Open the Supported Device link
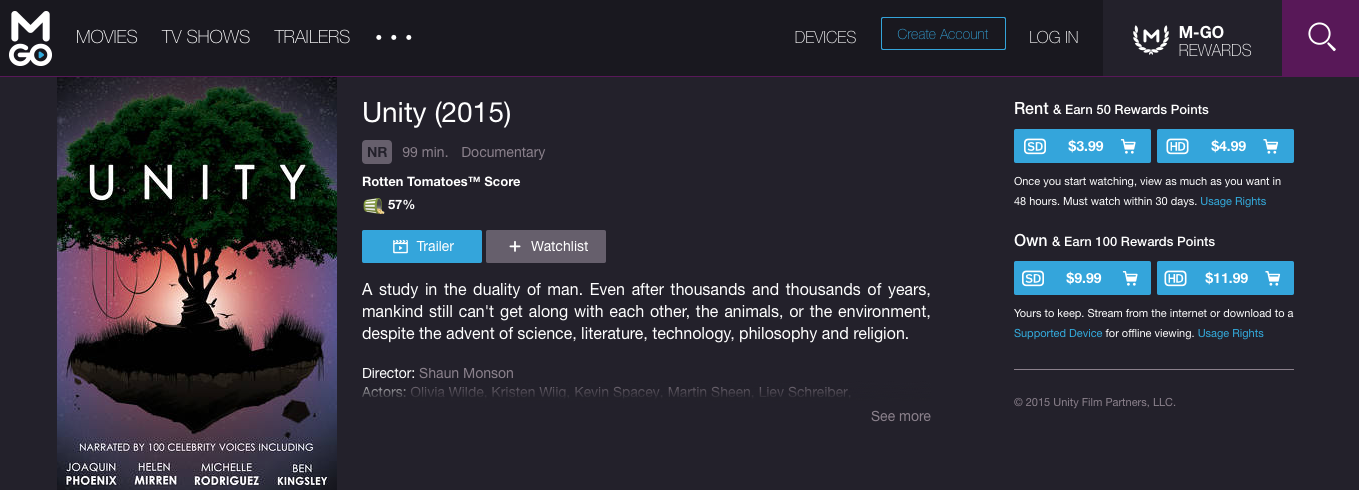Screen dimensions: 1359x490 (x=1058, y=333)
